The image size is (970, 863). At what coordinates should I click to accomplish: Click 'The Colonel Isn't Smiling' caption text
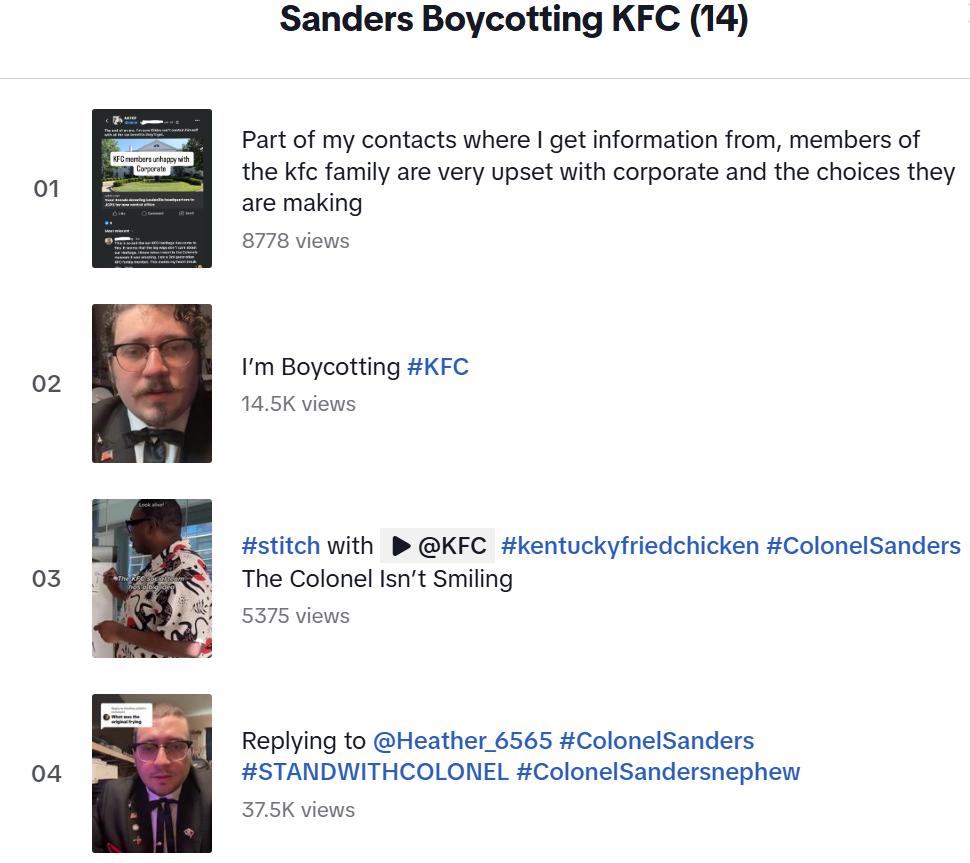click(x=377, y=579)
